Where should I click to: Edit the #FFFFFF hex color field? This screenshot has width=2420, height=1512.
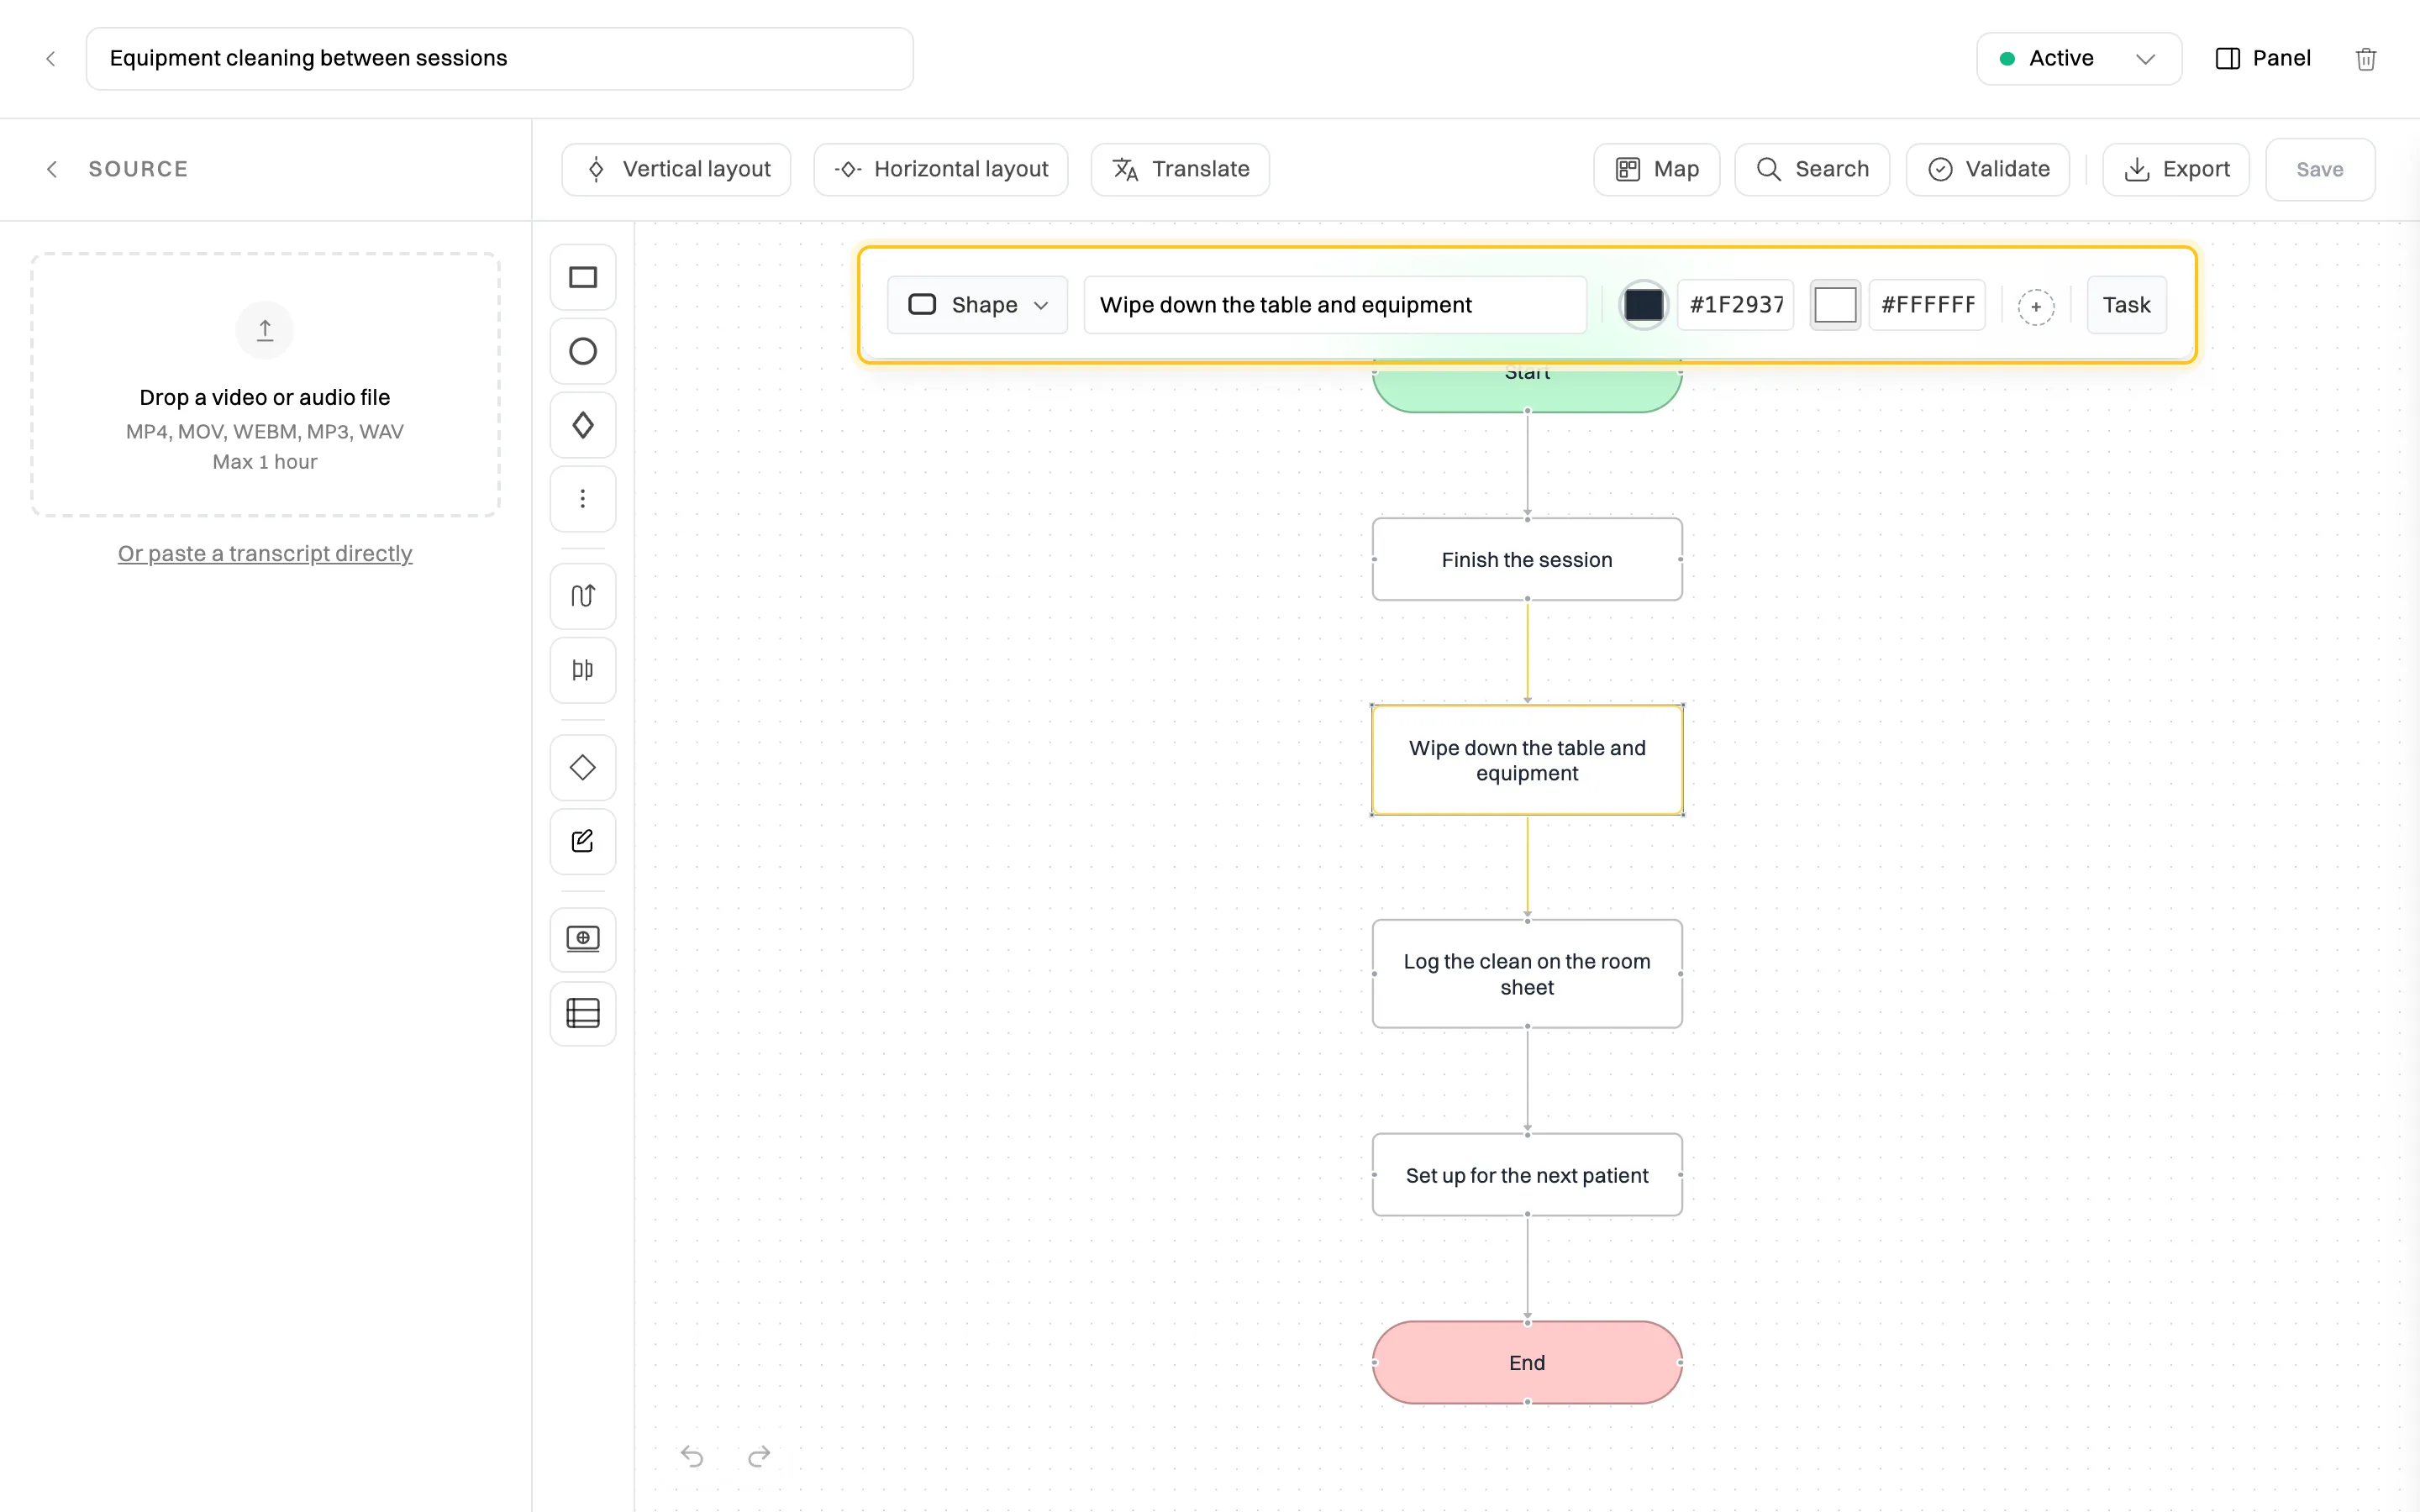click(x=1927, y=305)
